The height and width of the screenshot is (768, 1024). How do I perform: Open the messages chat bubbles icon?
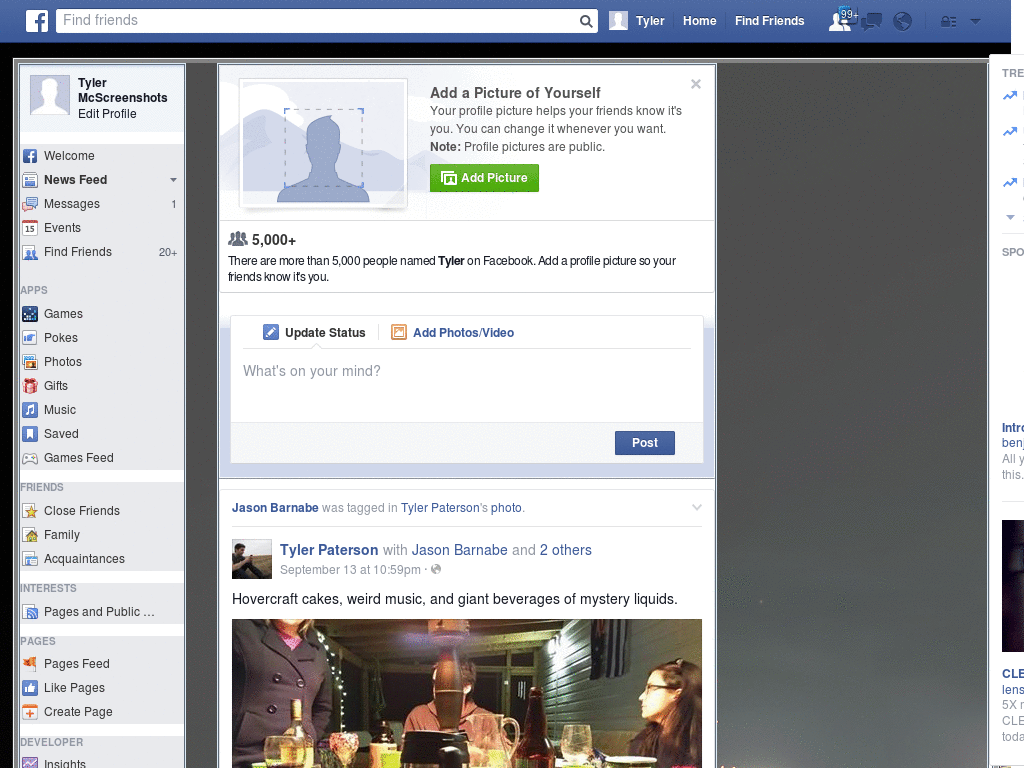click(x=871, y=22)
